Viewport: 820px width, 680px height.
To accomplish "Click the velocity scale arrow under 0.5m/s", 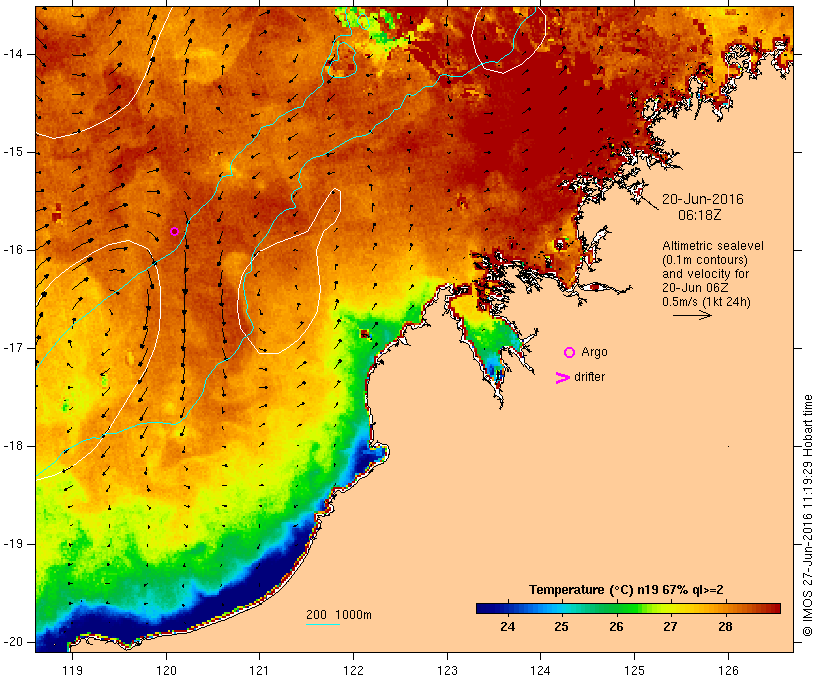I will 692,315.
